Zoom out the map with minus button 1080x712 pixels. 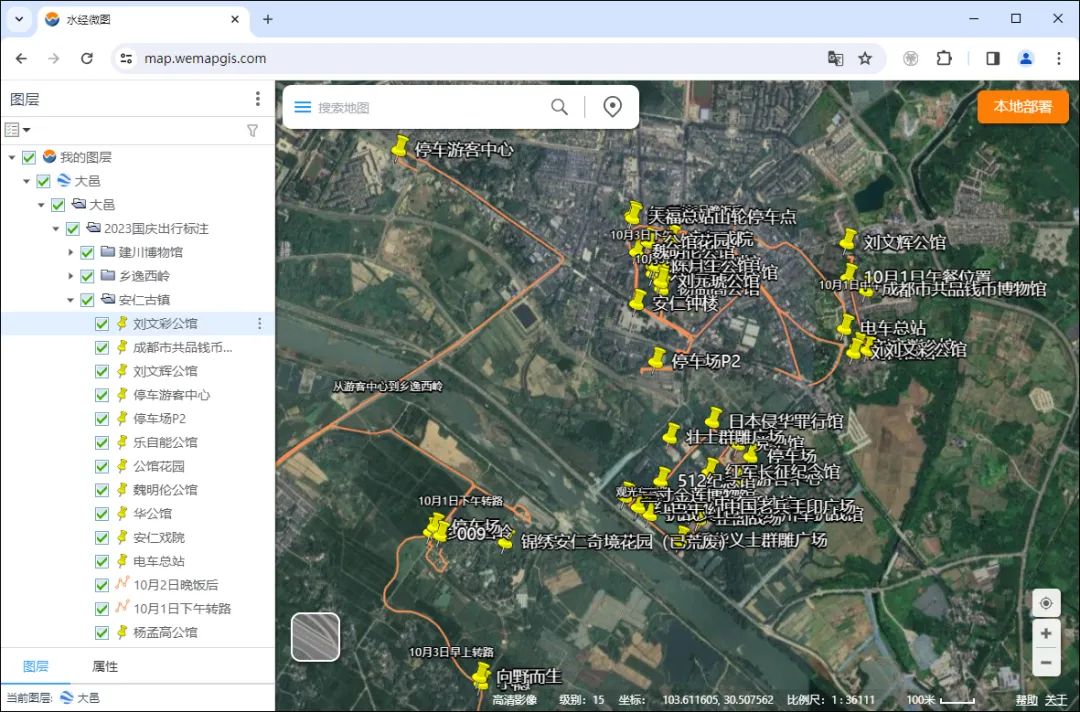[x=1045, y=661]
